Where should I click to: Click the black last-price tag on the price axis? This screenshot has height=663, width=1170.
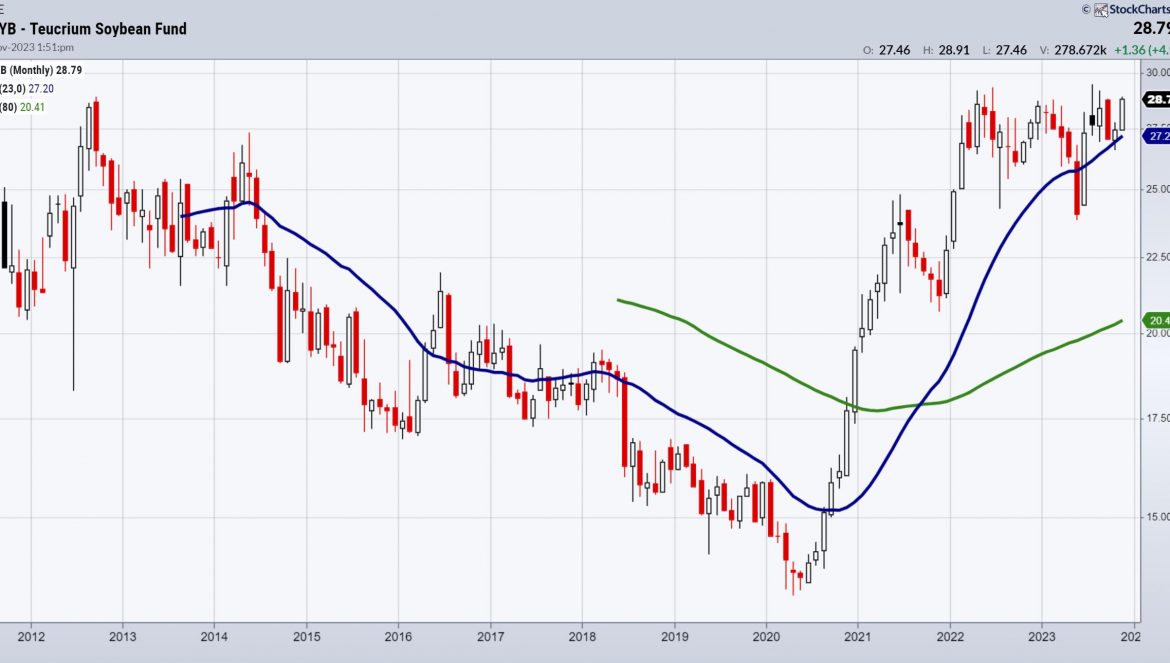(x=1157, y=99)
